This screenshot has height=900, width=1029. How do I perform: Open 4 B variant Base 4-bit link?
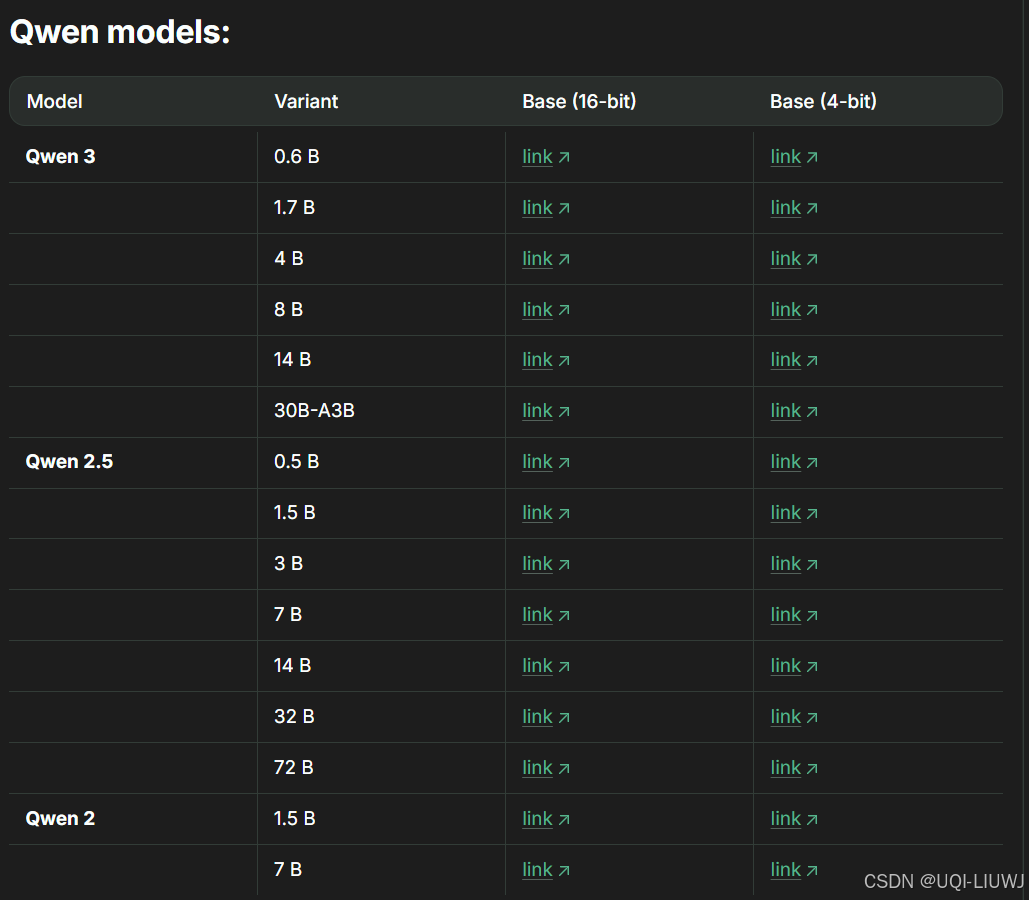(x=793, y=259)
